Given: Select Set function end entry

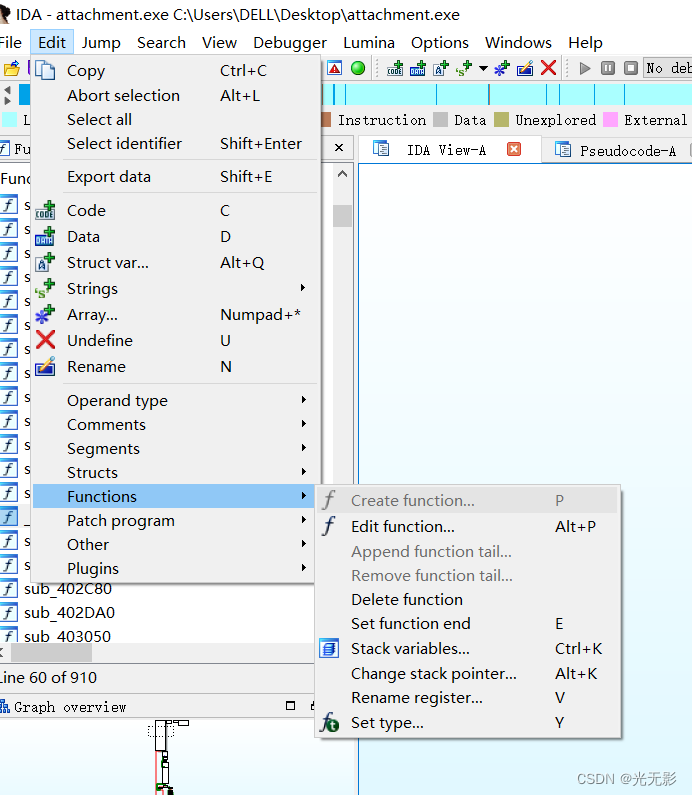Looking at the screenshot, I should pos(467,623).
